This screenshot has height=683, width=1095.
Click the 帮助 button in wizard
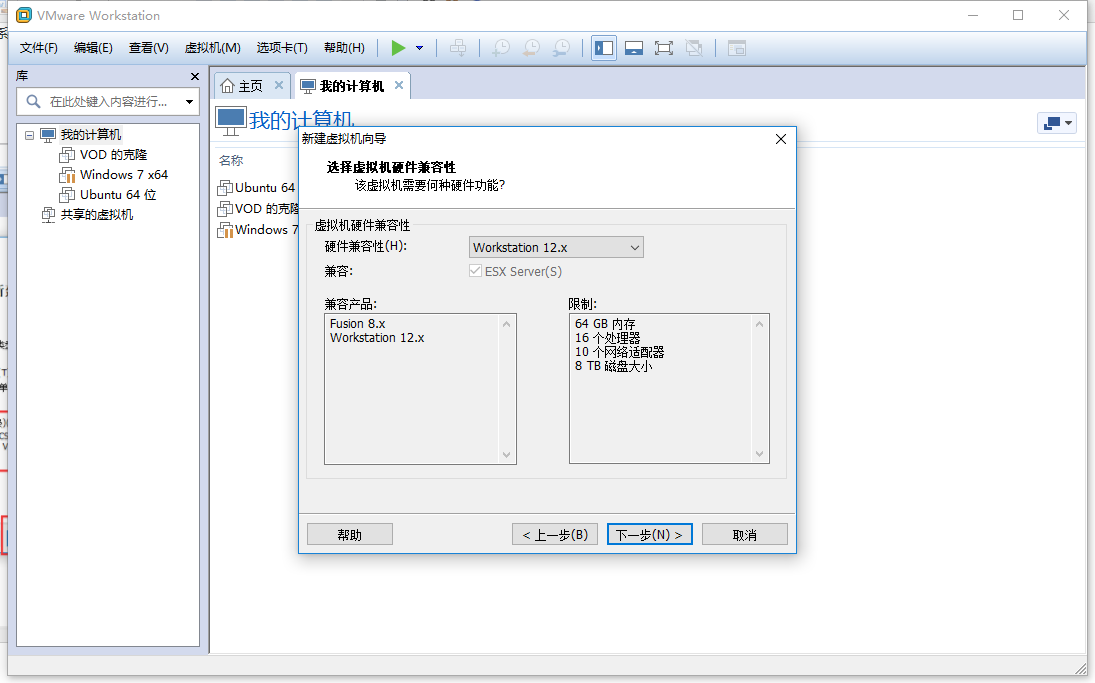(350, 534)
